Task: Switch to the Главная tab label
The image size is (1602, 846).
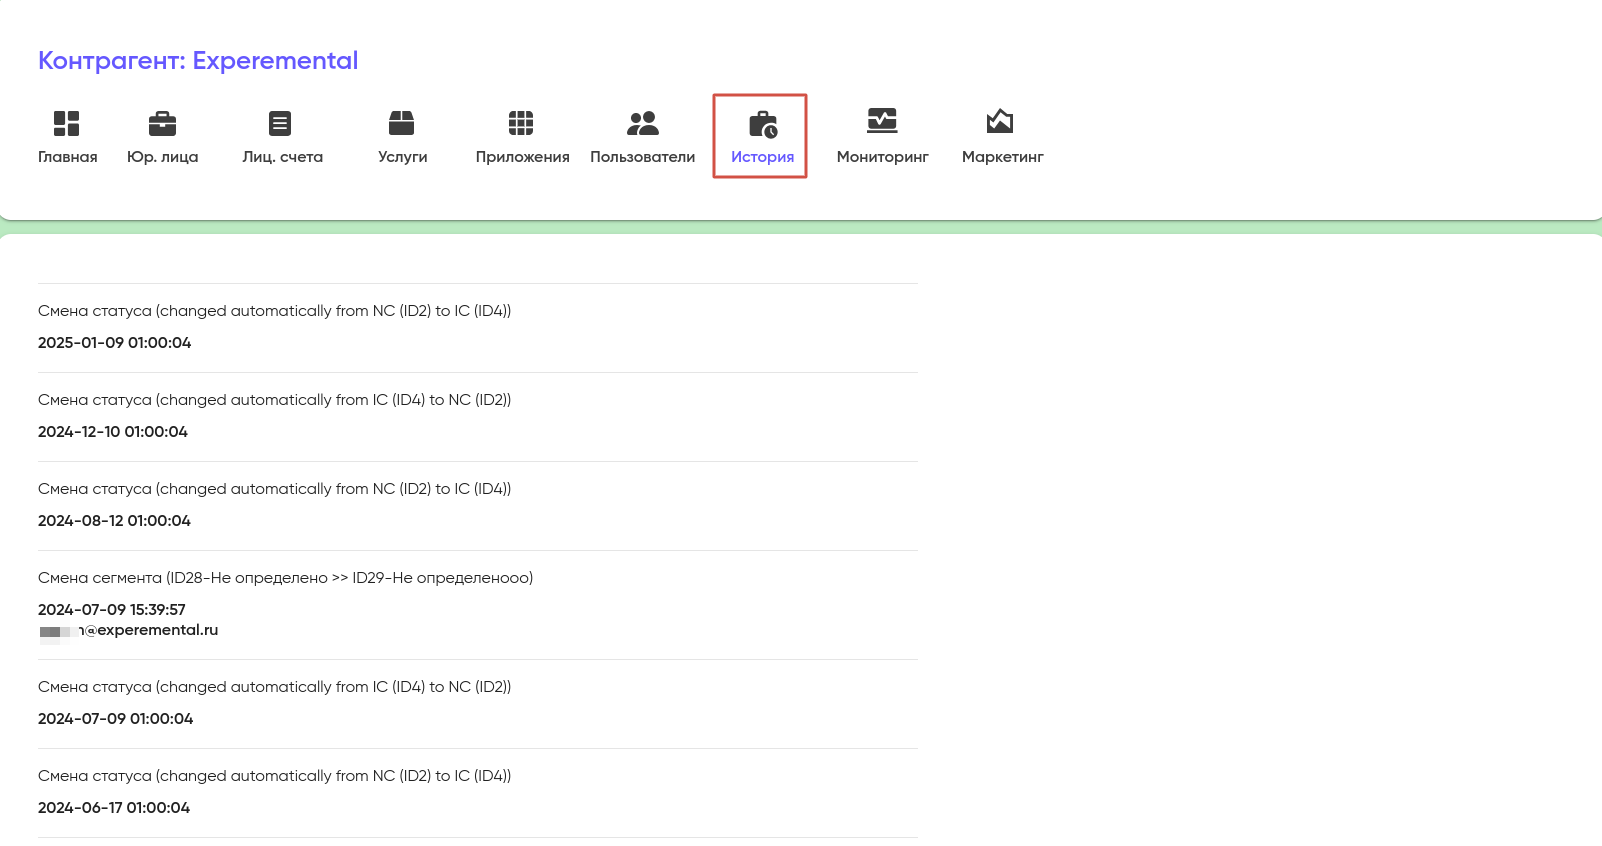Action: tap(68, 157)
